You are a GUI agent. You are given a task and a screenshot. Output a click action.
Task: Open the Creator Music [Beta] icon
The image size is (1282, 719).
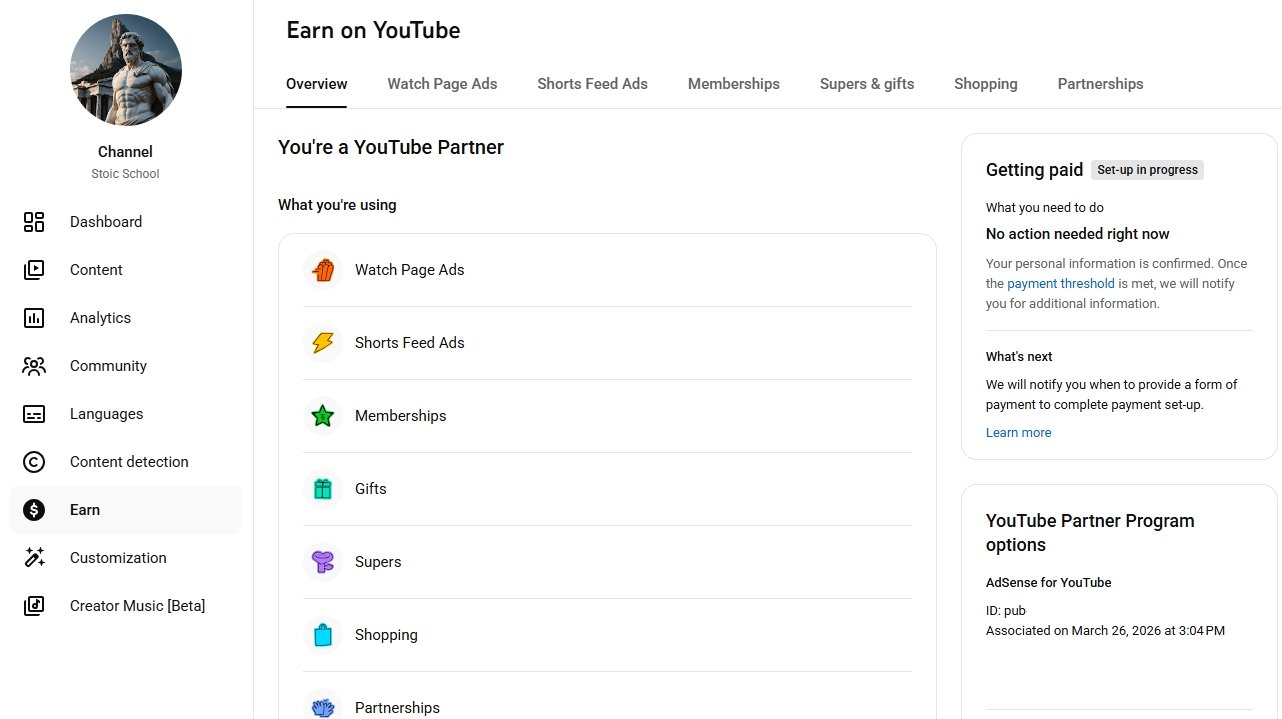[x=34, y=606]
